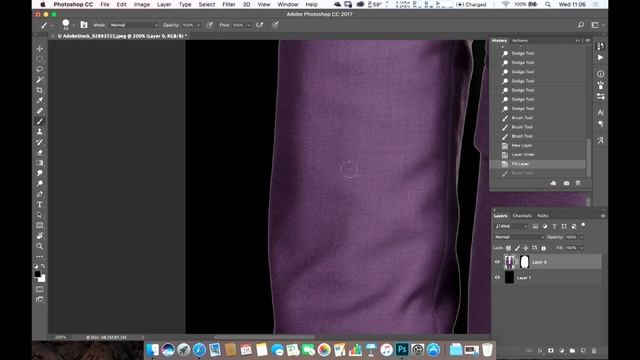Toggle layer filtering on or off

coord(584,225)
